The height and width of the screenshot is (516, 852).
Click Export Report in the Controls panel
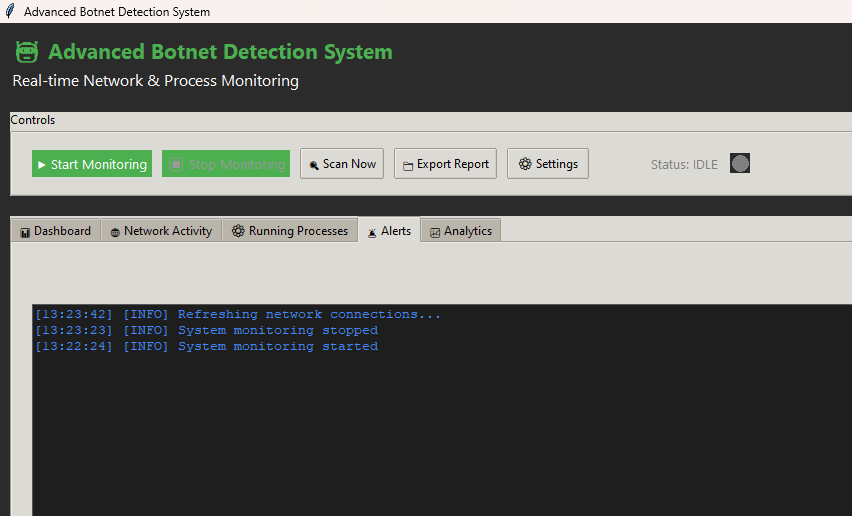[446, 164]
